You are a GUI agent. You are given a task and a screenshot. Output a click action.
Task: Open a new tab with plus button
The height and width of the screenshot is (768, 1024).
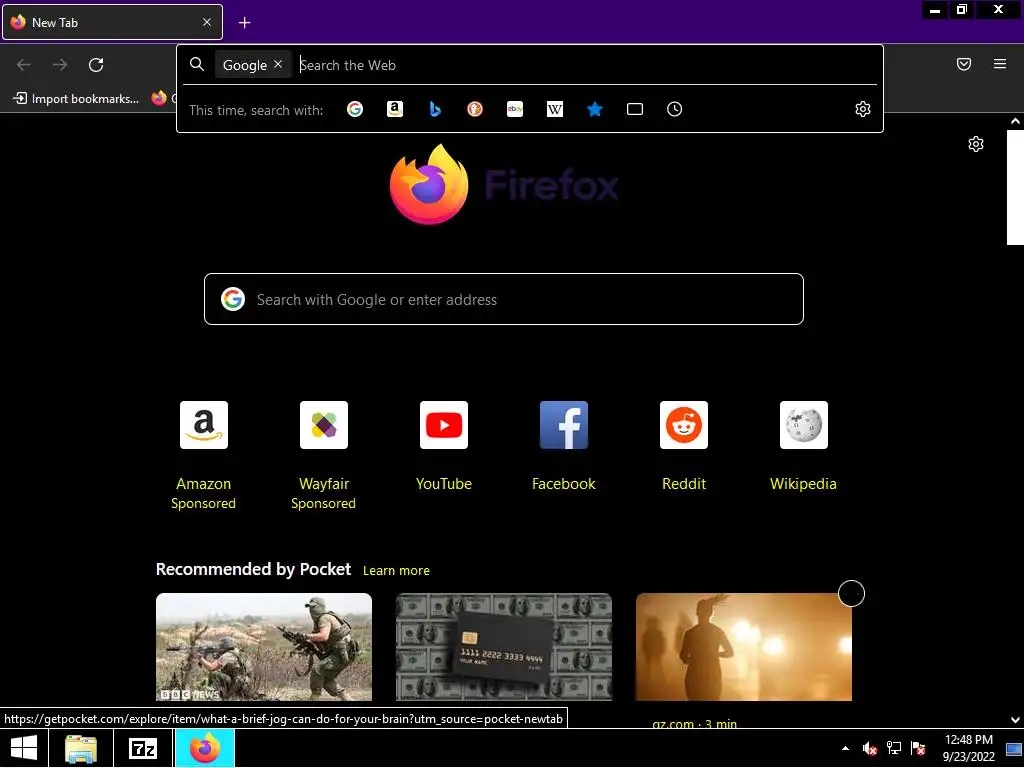click(244, 23)
